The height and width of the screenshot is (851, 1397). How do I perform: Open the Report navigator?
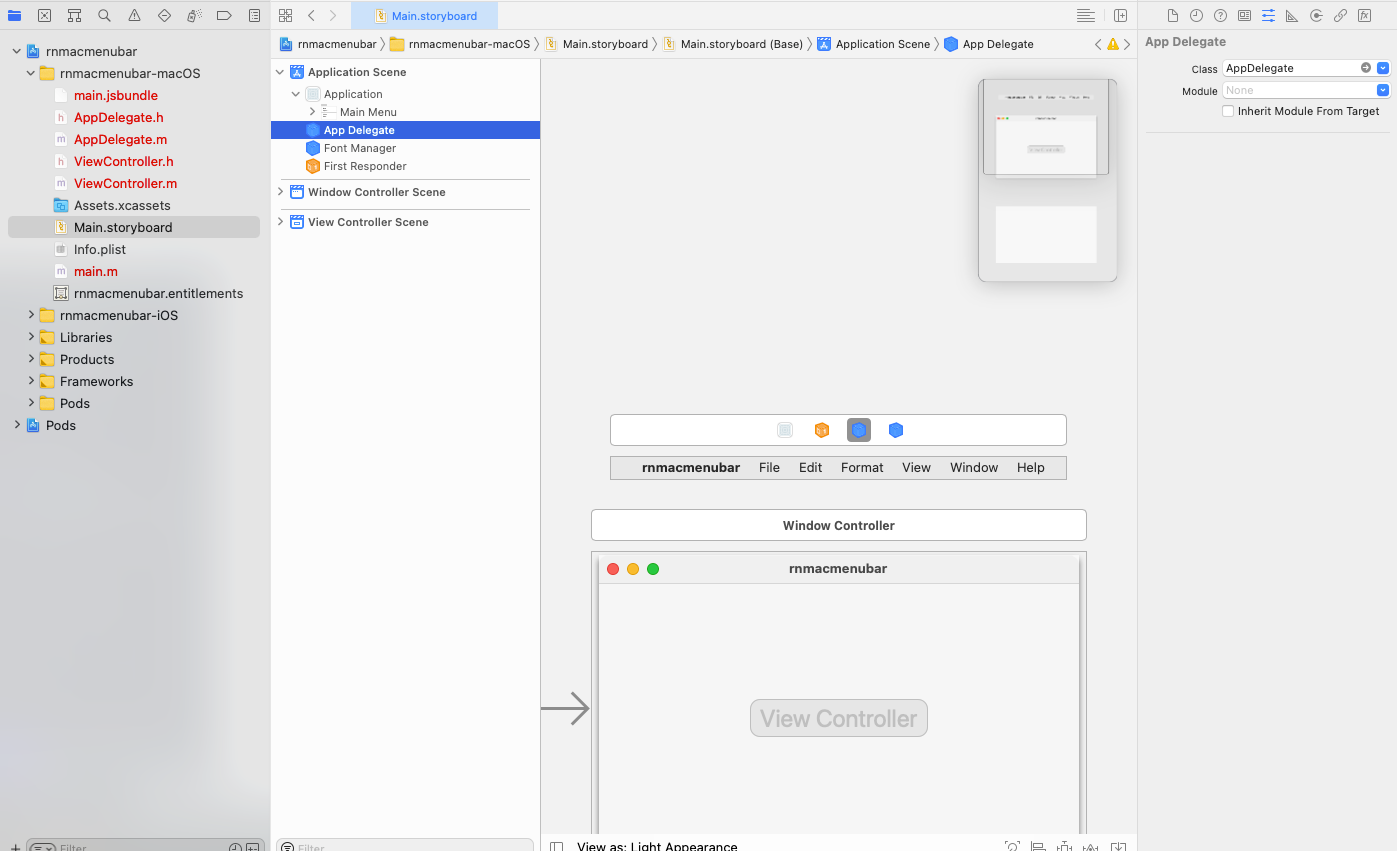pyautogui.click(x=255, y=16)
